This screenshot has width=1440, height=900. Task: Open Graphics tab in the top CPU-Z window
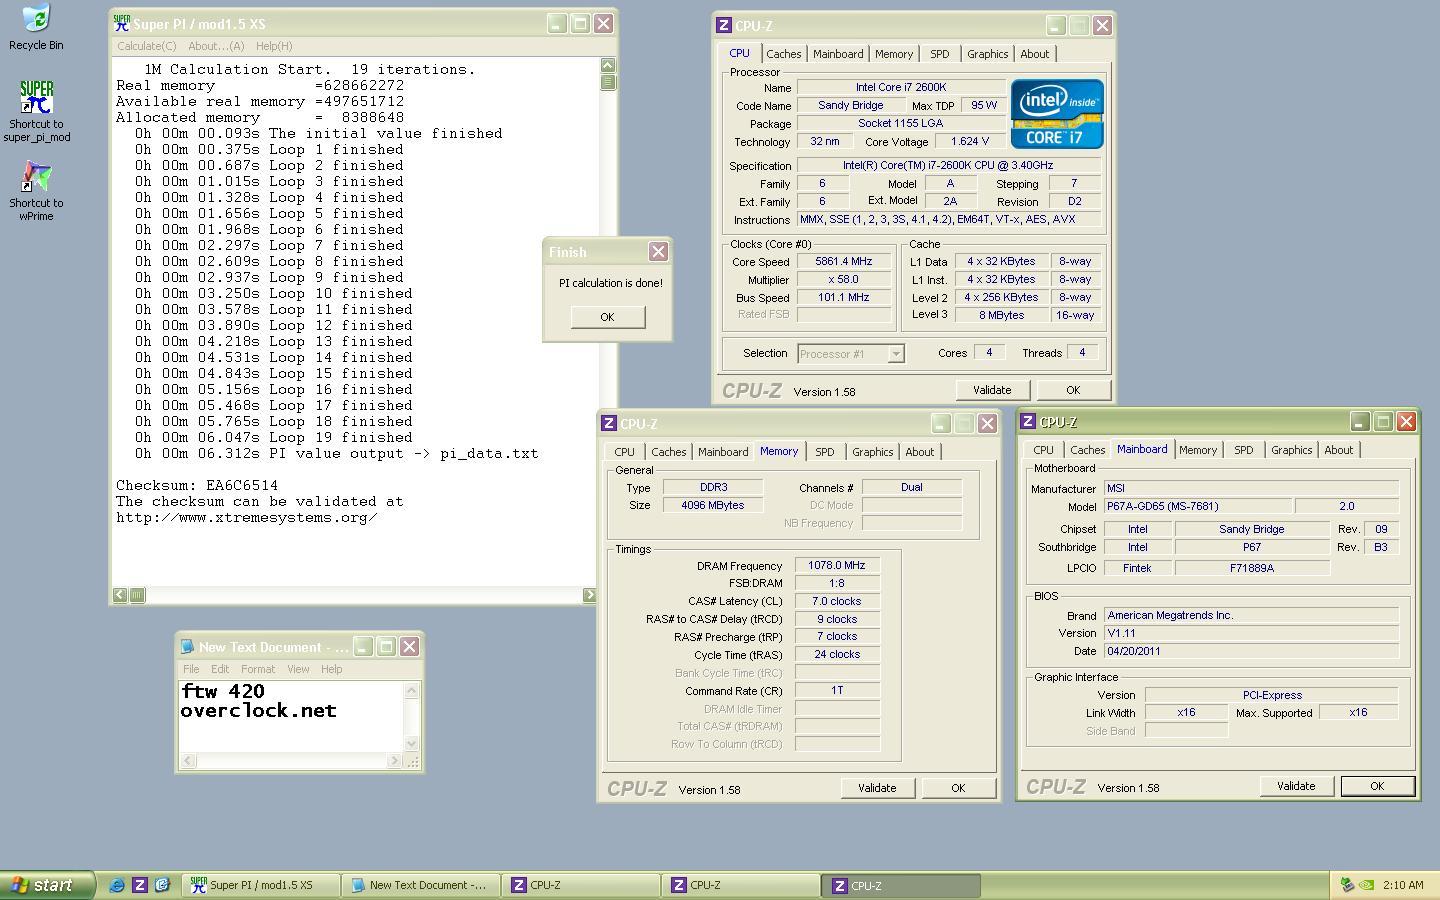pyautogui.click(x=988, y=54)
